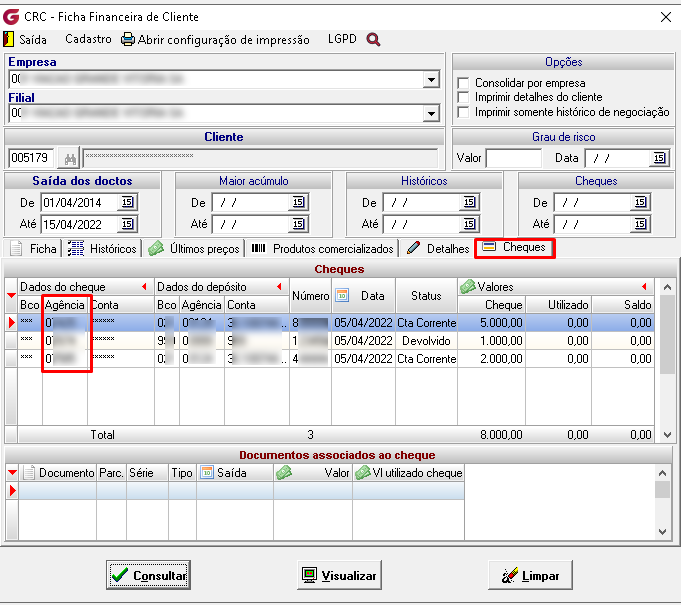Toggle Imprimir somente histórico de negociação
The width and height of the screenshot is (681, 605).
click(463, 112)
